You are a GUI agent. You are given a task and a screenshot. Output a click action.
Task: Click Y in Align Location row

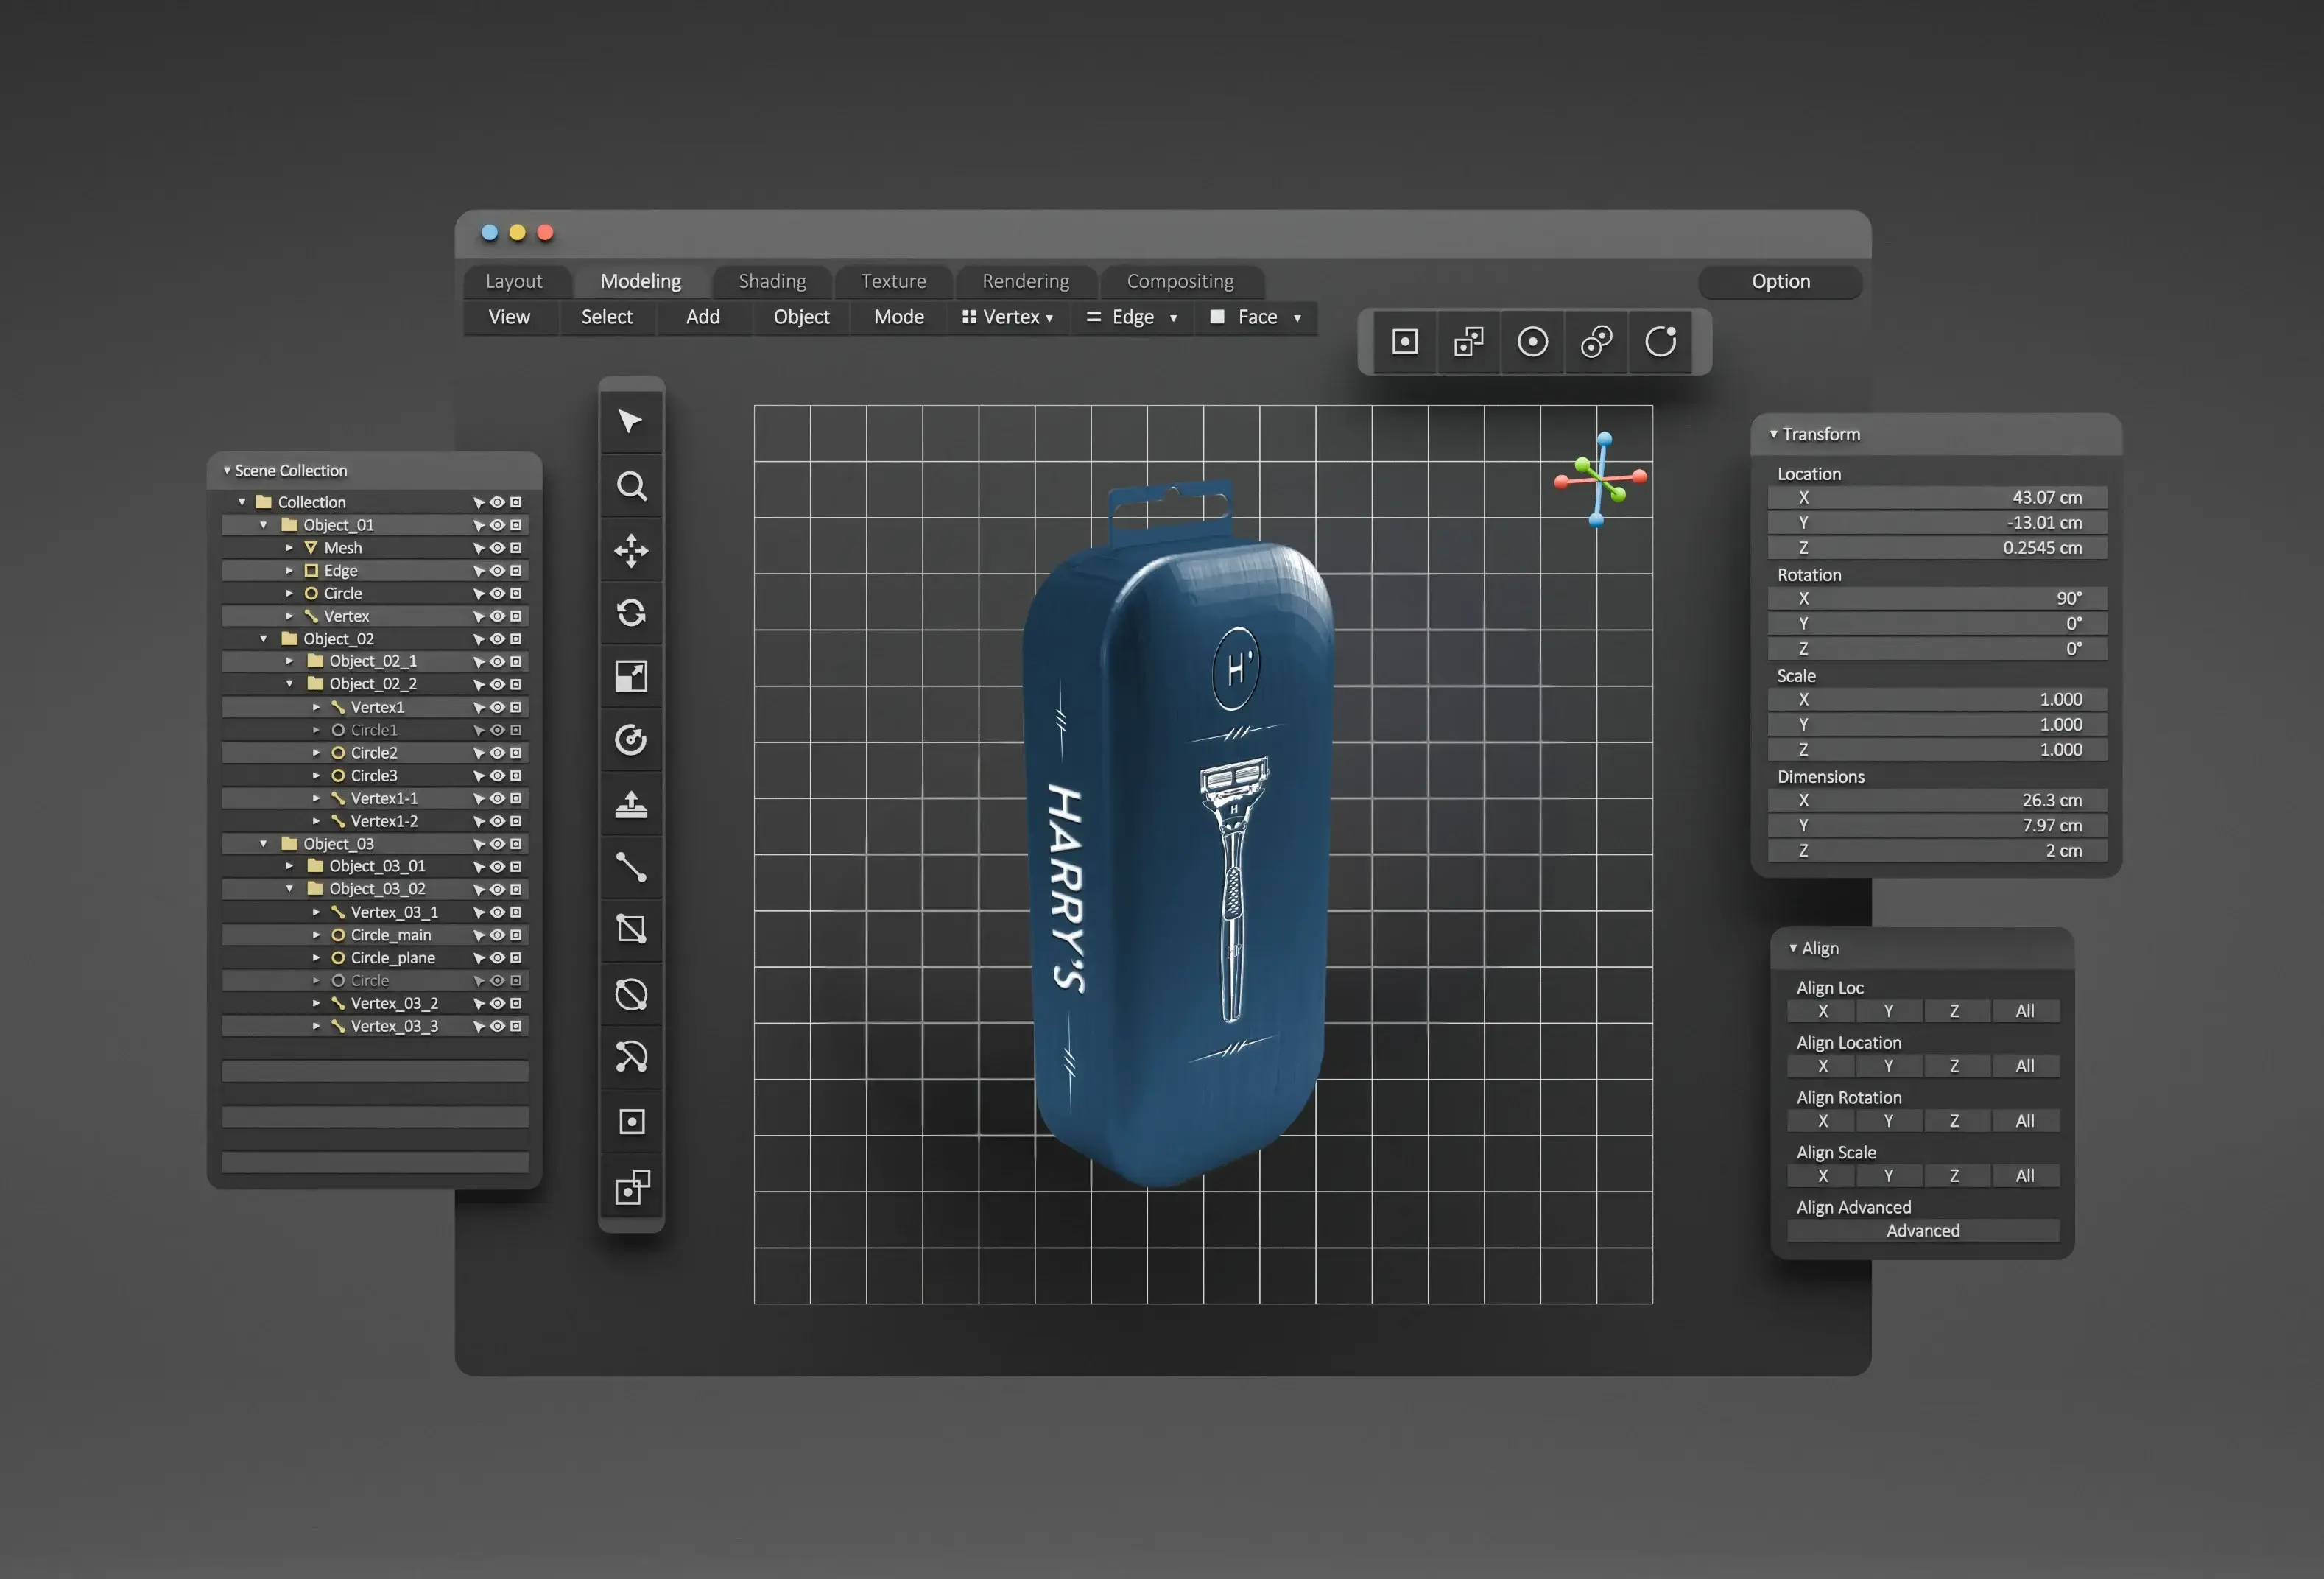click(x=1888, y=1066)
